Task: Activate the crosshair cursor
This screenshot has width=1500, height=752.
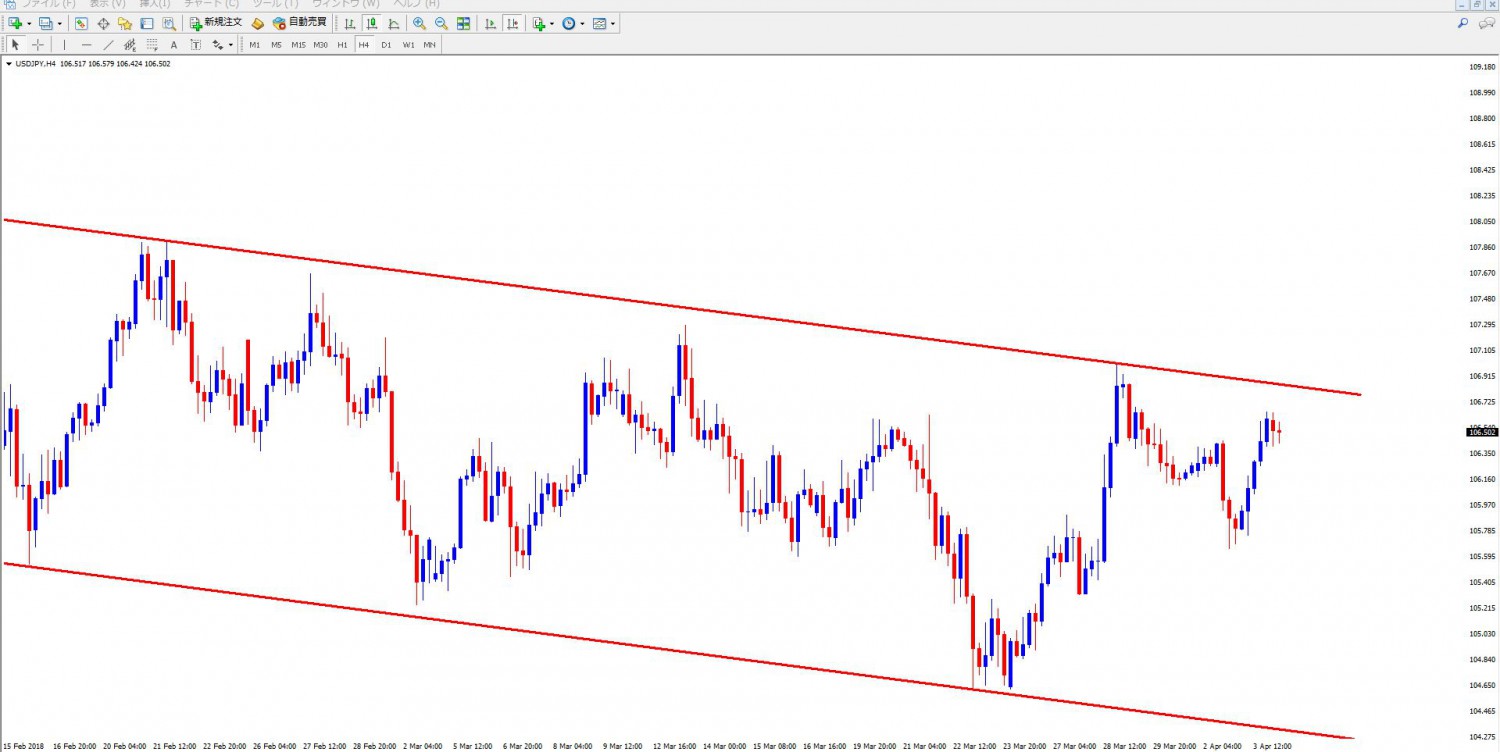Action: 38,45
